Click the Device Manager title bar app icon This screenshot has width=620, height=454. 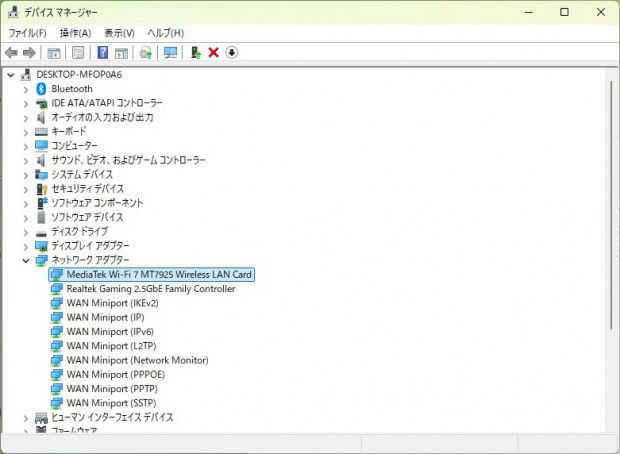point(13,12)
